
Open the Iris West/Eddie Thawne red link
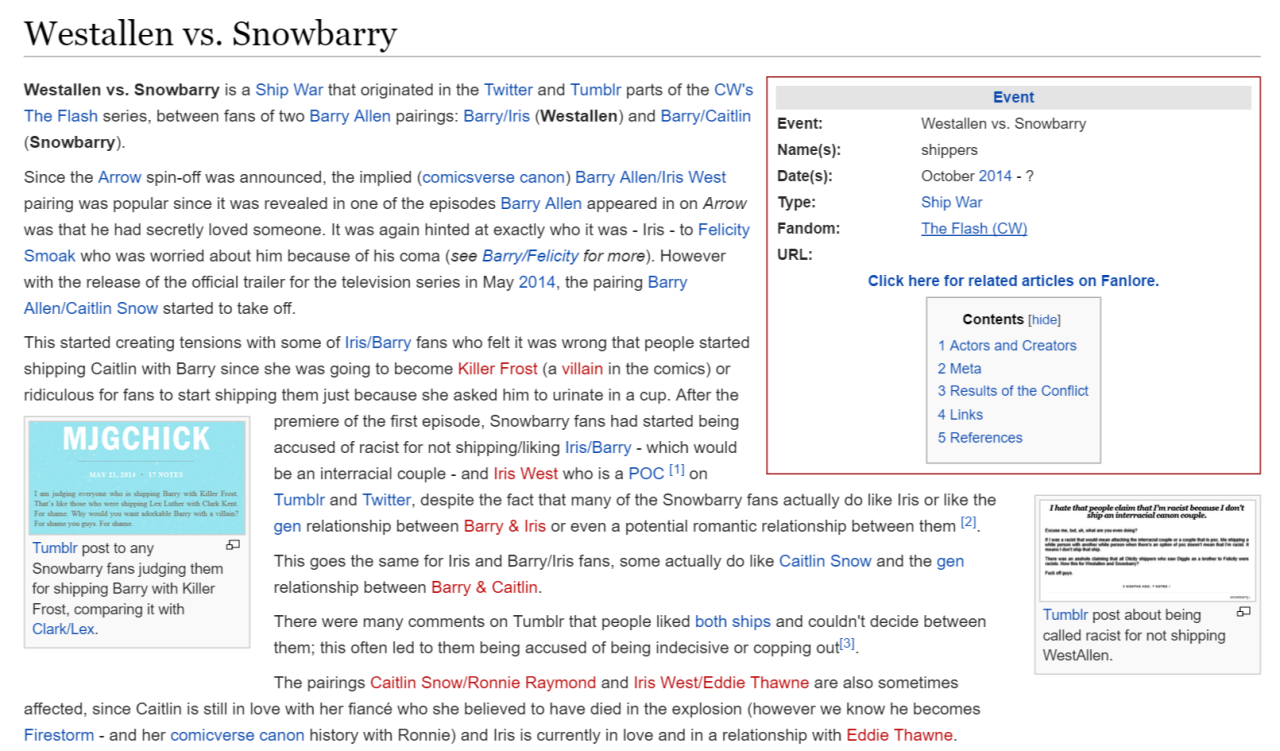pos(721,683)
